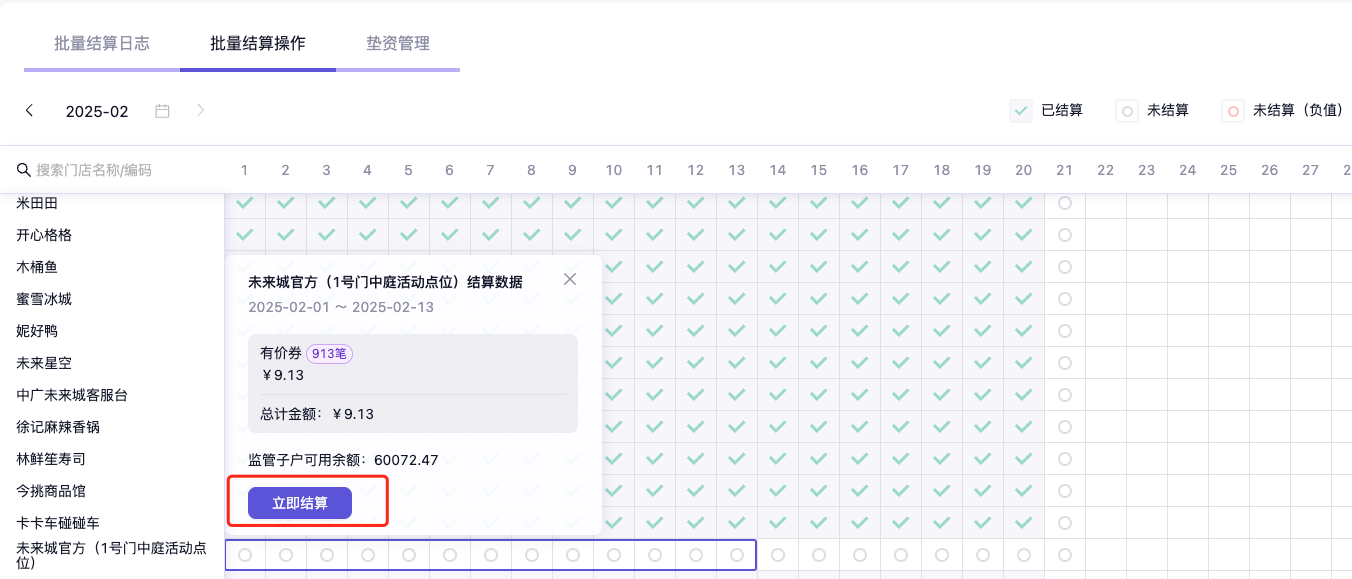Open the calendar date picker icon
This screenshot has width=1352, height=579.
pos(162,111)
